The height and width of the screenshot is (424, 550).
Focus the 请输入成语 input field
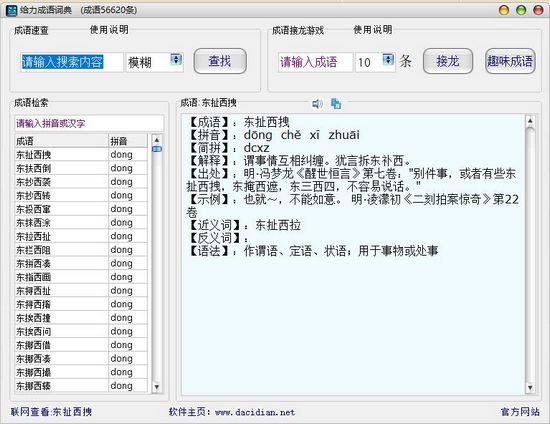pyautogui.click(x=315, y=62)
